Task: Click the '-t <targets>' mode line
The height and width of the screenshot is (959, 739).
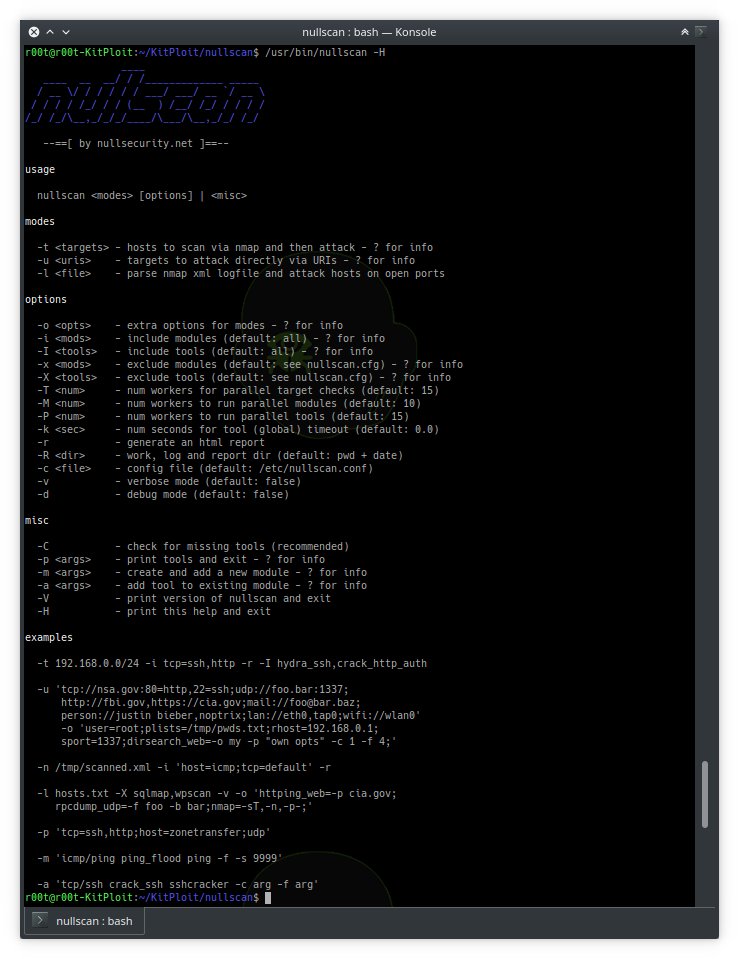Action: click(235, 248)
